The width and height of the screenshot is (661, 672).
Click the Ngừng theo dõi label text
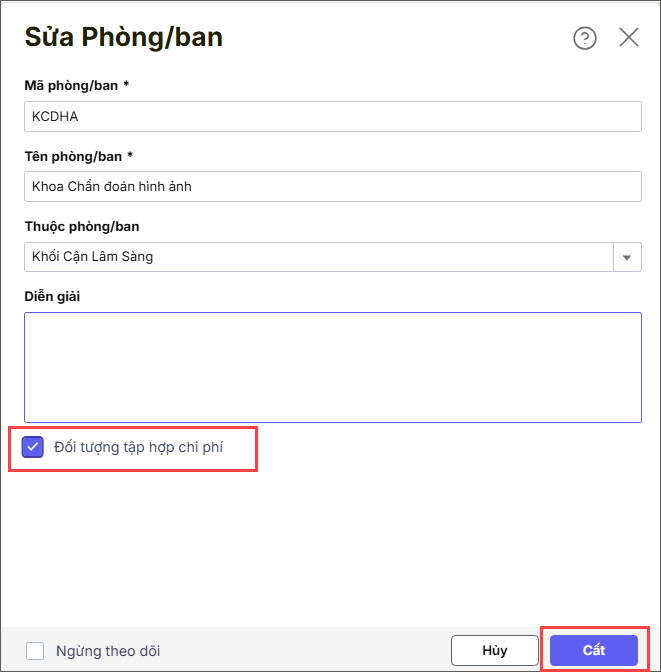tap(108, 651)
